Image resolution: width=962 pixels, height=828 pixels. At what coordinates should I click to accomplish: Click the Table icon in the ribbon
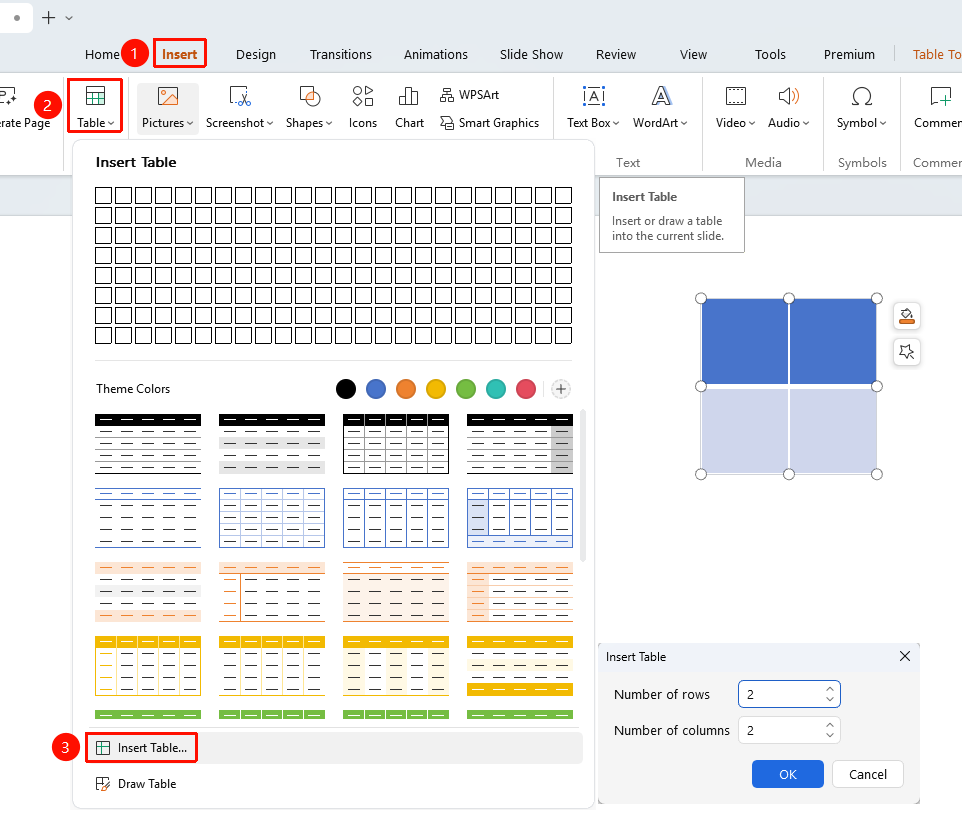95,97
